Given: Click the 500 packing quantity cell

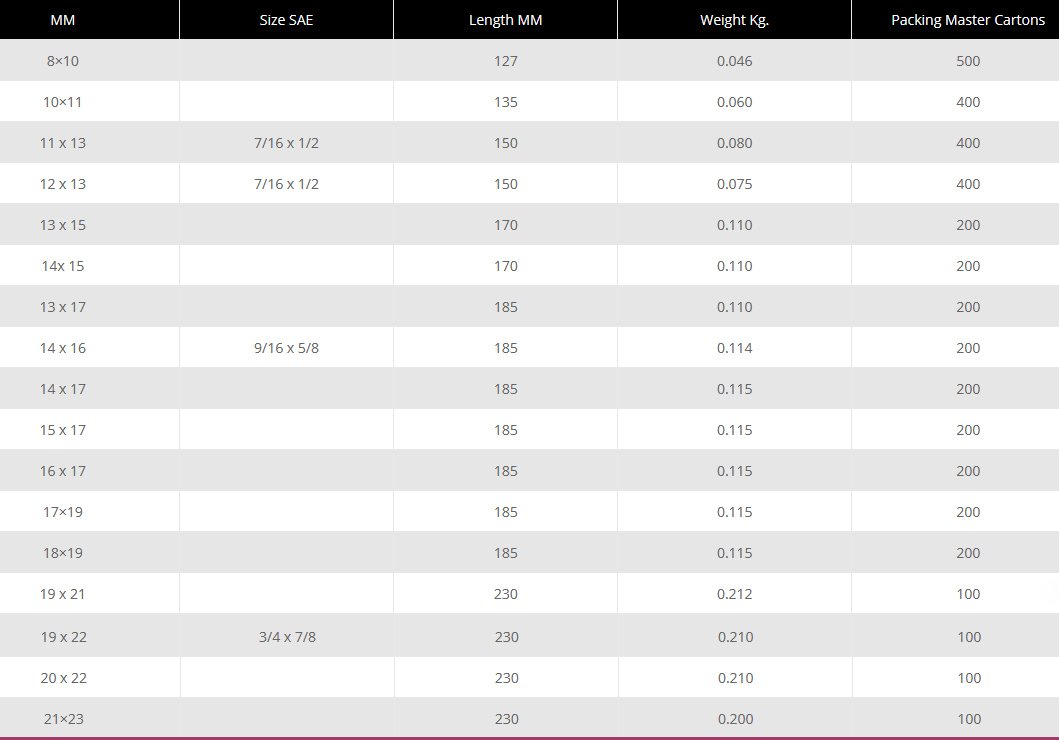Looking at the screenshot, I should pos(968,61).
